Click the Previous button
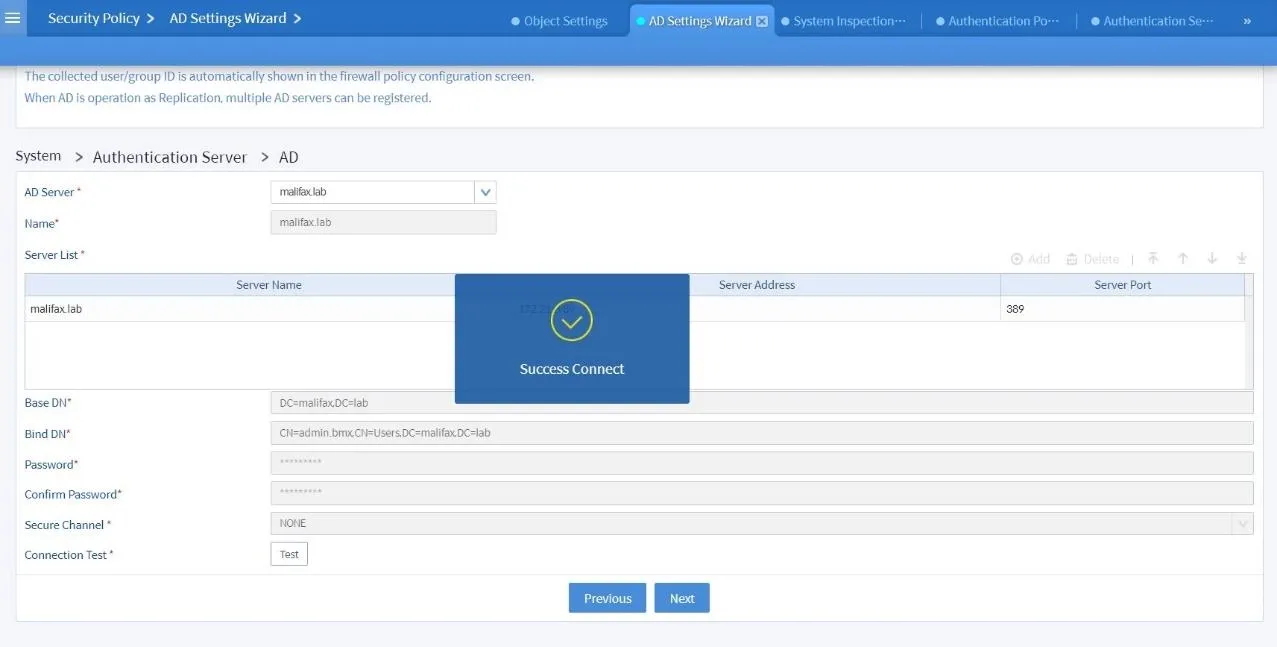This screenshot has width=1277, height=647. click(606, 597)
